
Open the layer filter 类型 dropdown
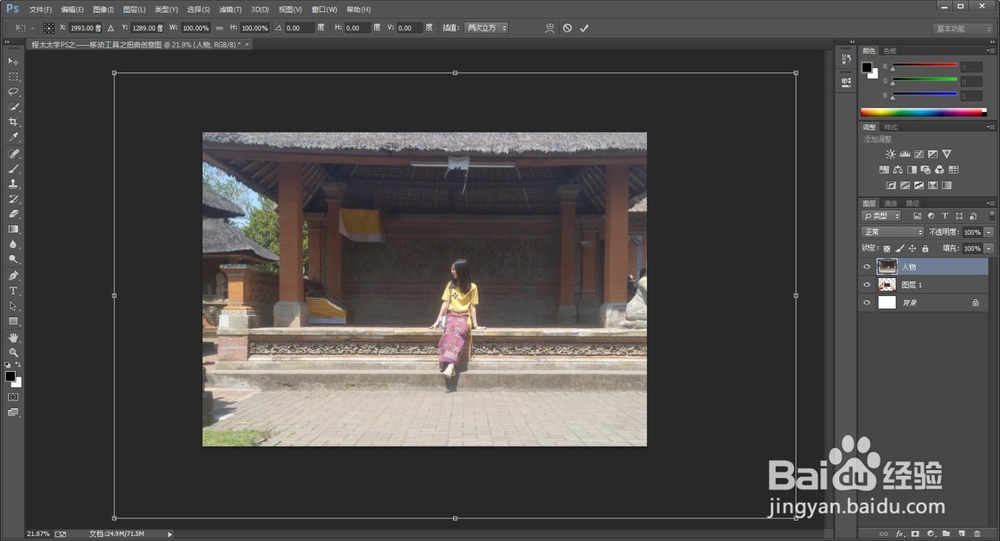coord(881,216)
